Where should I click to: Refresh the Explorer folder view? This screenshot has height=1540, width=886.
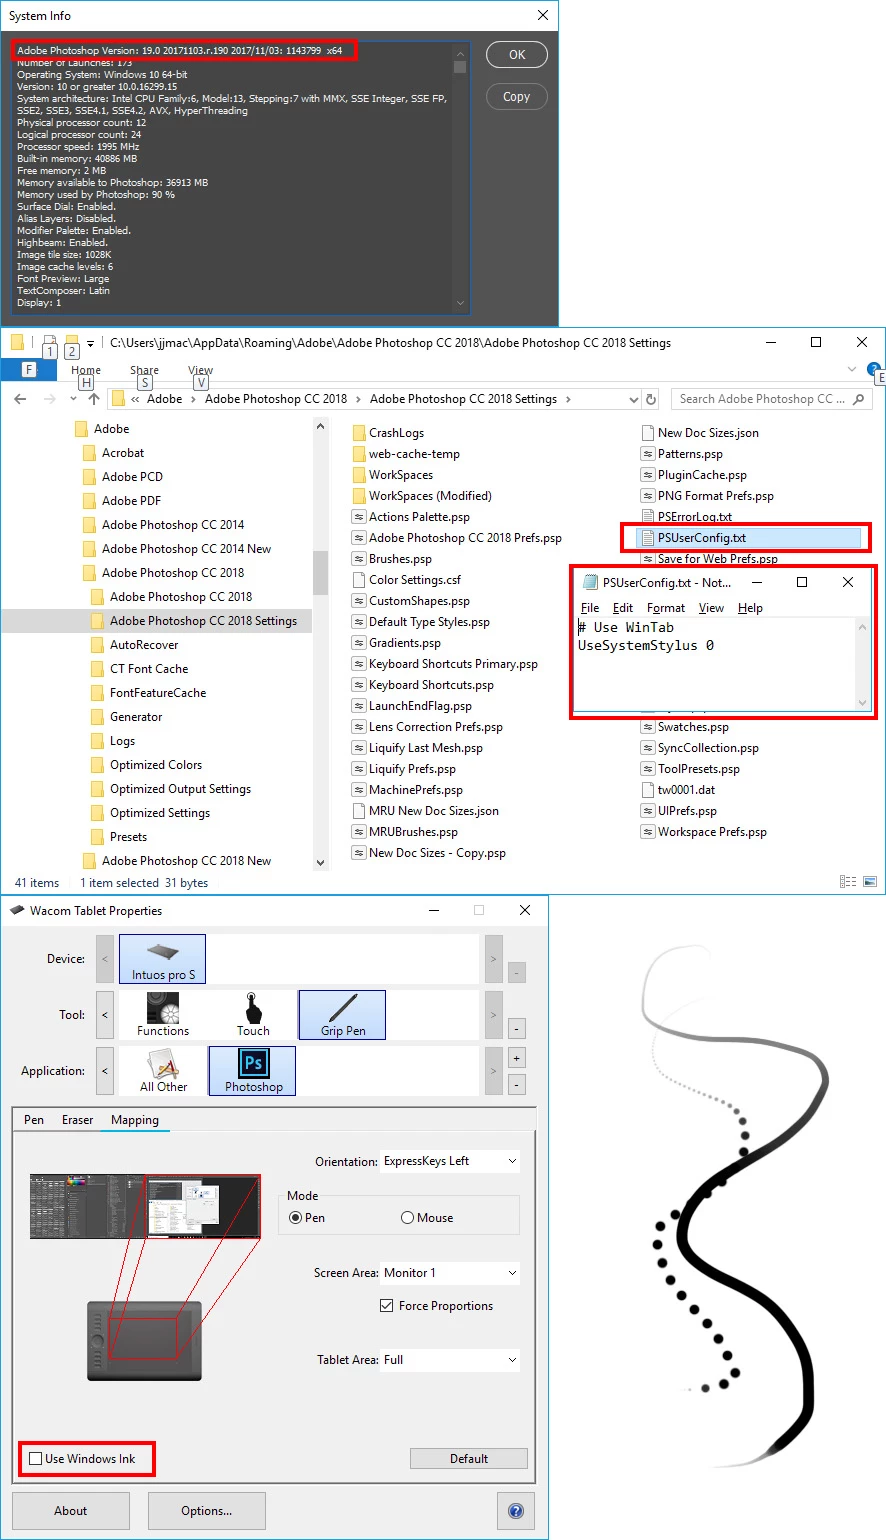651,399
